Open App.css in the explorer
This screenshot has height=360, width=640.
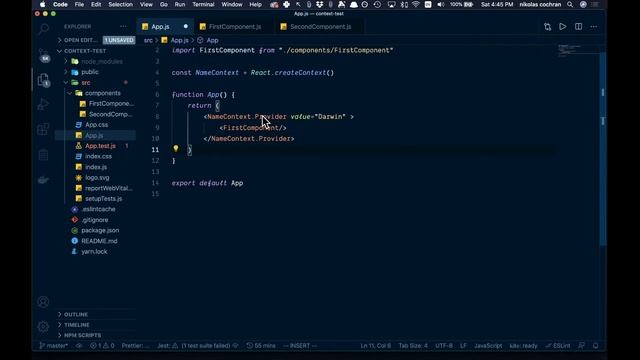coord(96,124)
